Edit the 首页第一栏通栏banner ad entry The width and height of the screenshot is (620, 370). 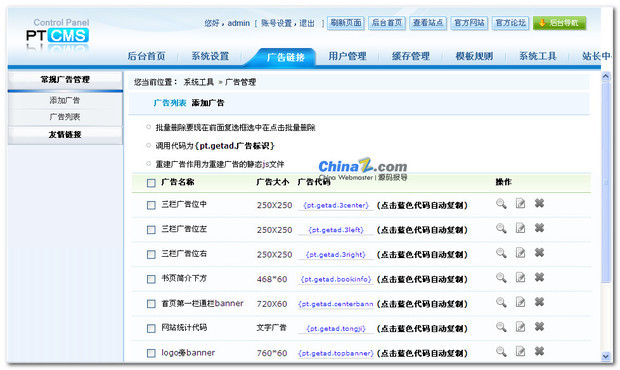520,302
